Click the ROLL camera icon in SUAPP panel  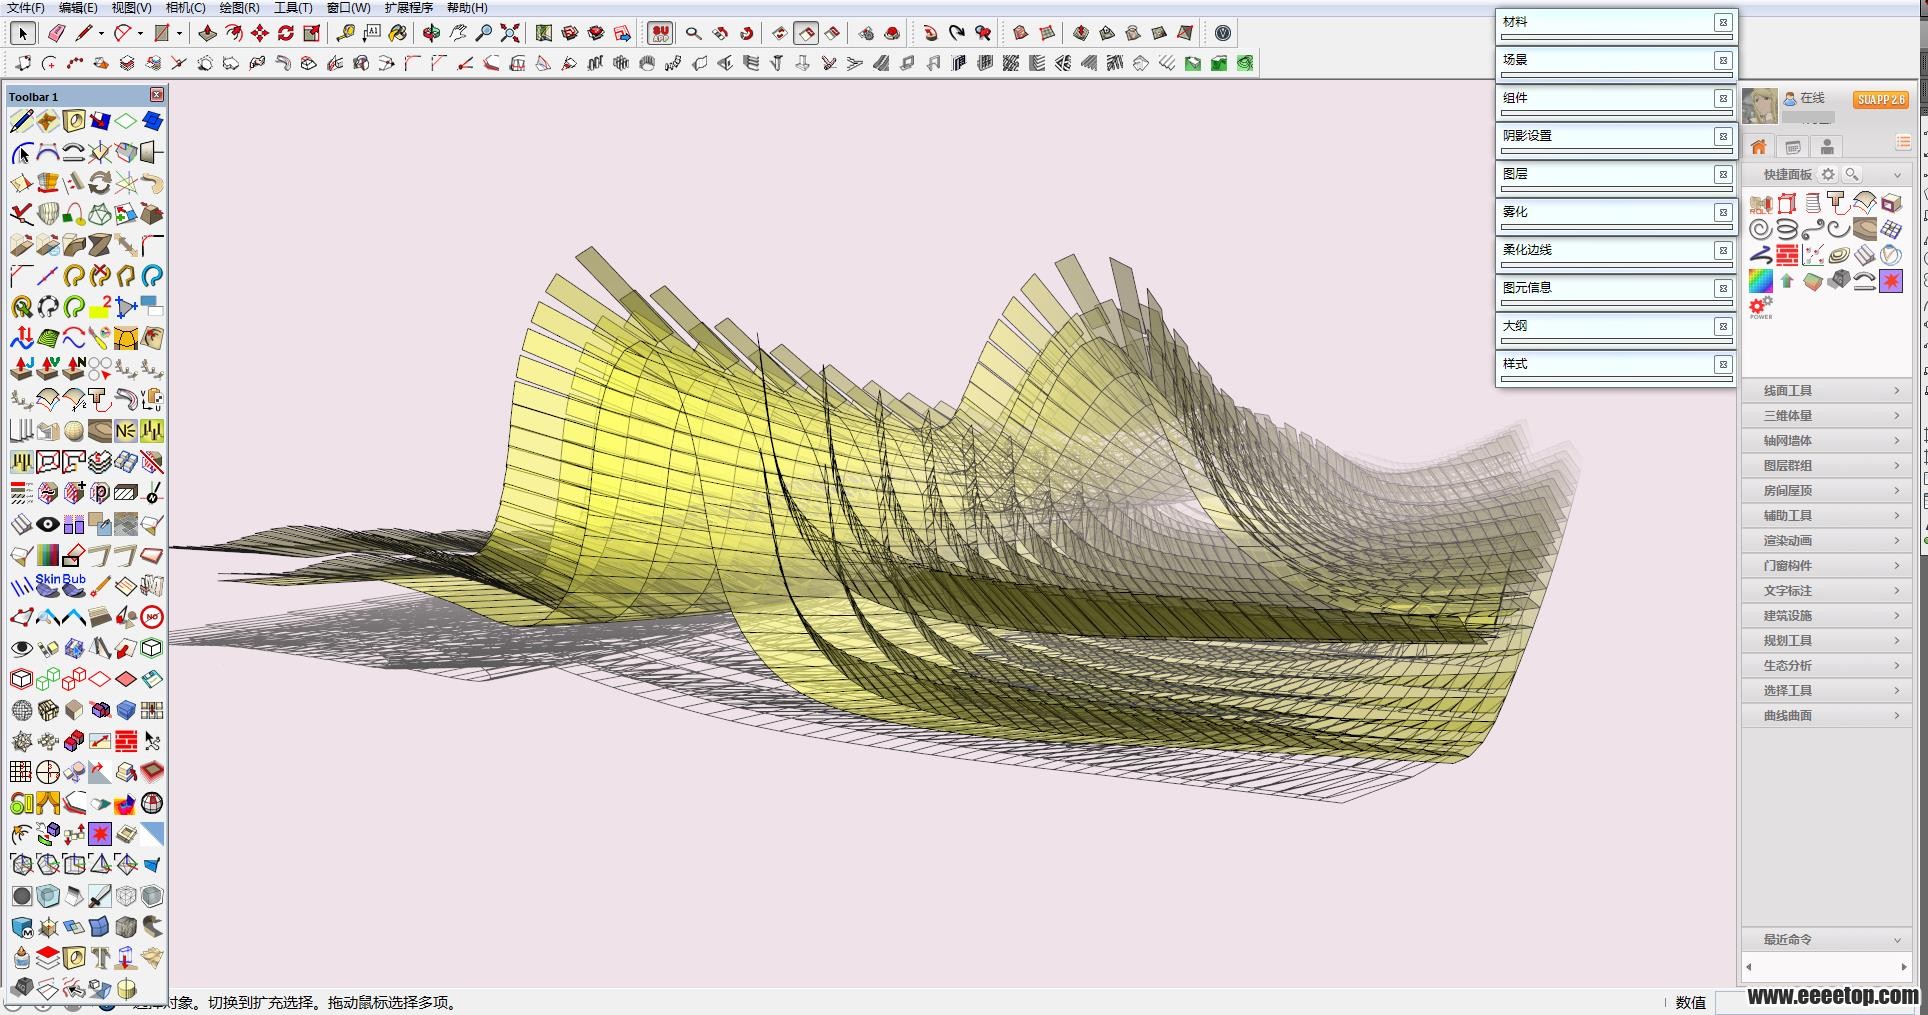(1761, 204)
